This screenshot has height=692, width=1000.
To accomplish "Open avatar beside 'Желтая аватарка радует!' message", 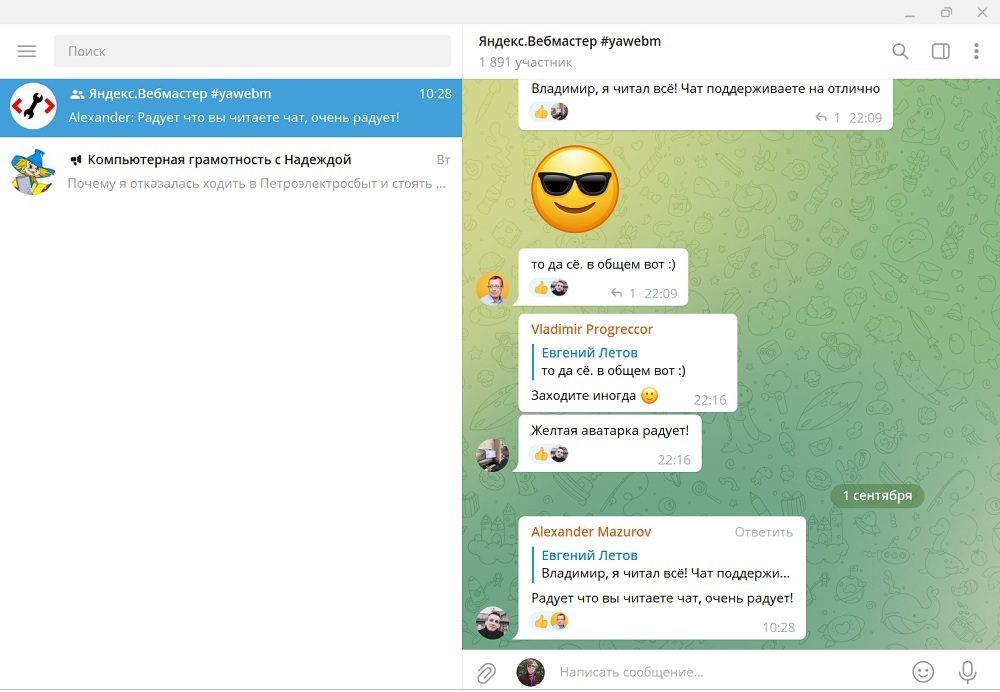I will click(493, 455).
